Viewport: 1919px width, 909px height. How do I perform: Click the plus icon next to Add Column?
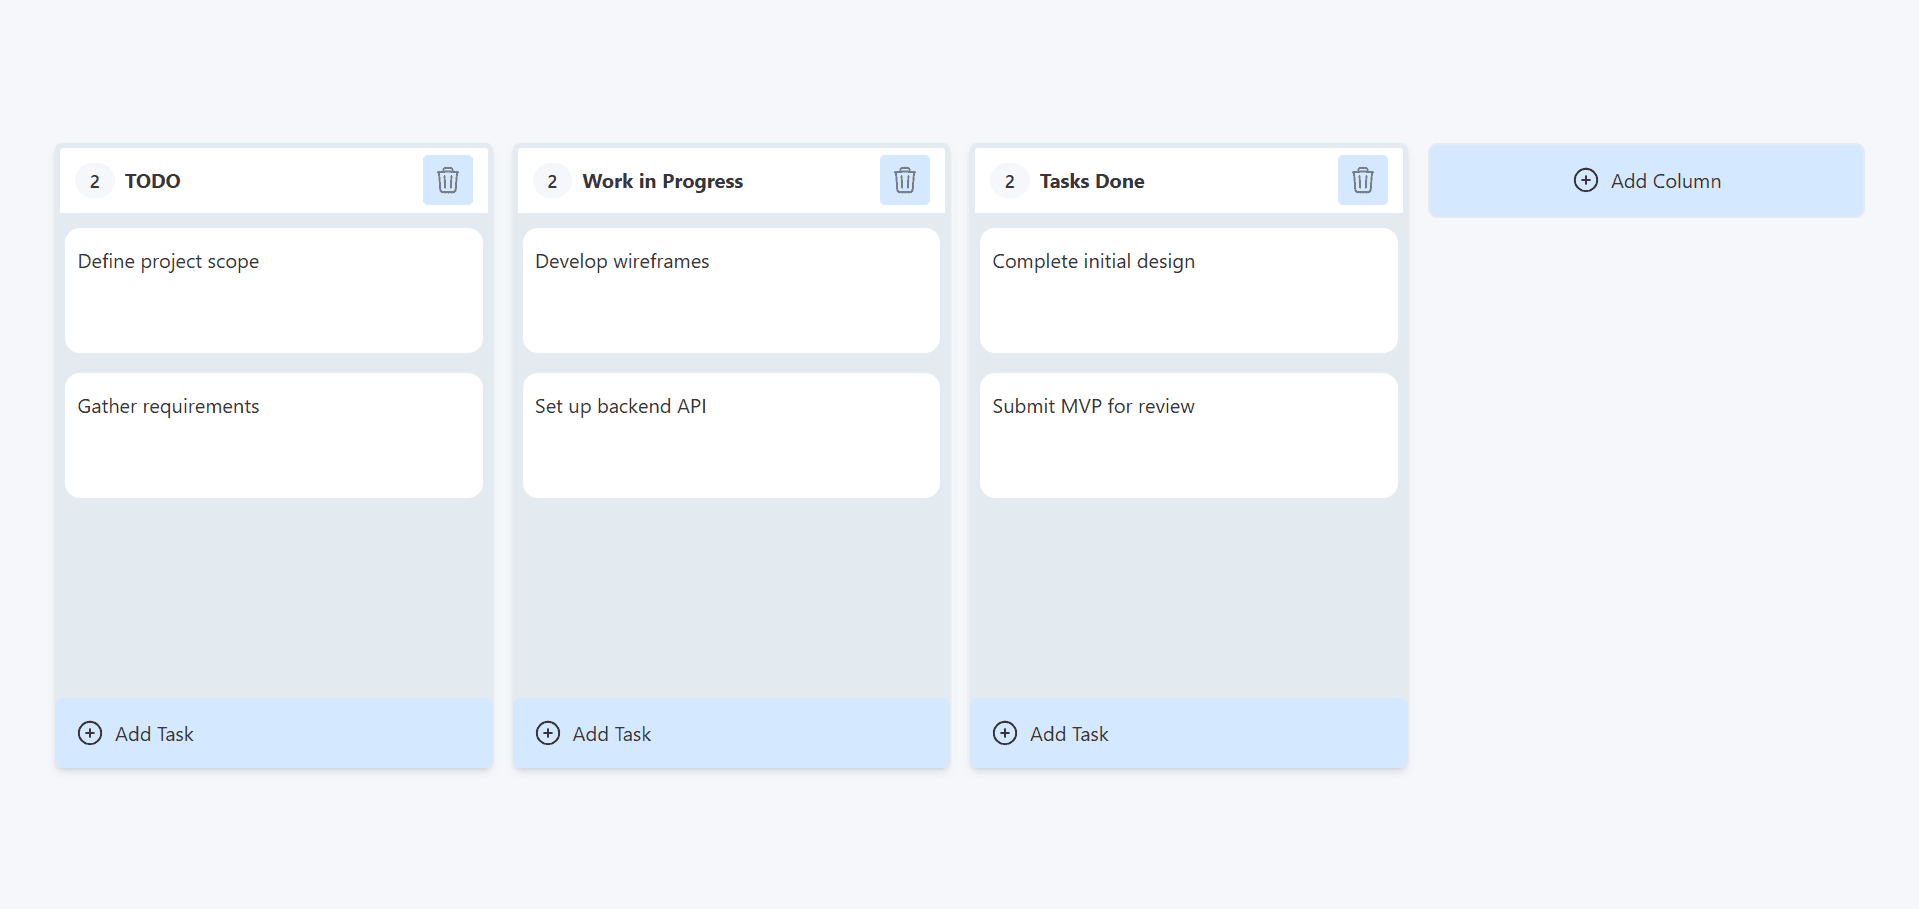1586,180
